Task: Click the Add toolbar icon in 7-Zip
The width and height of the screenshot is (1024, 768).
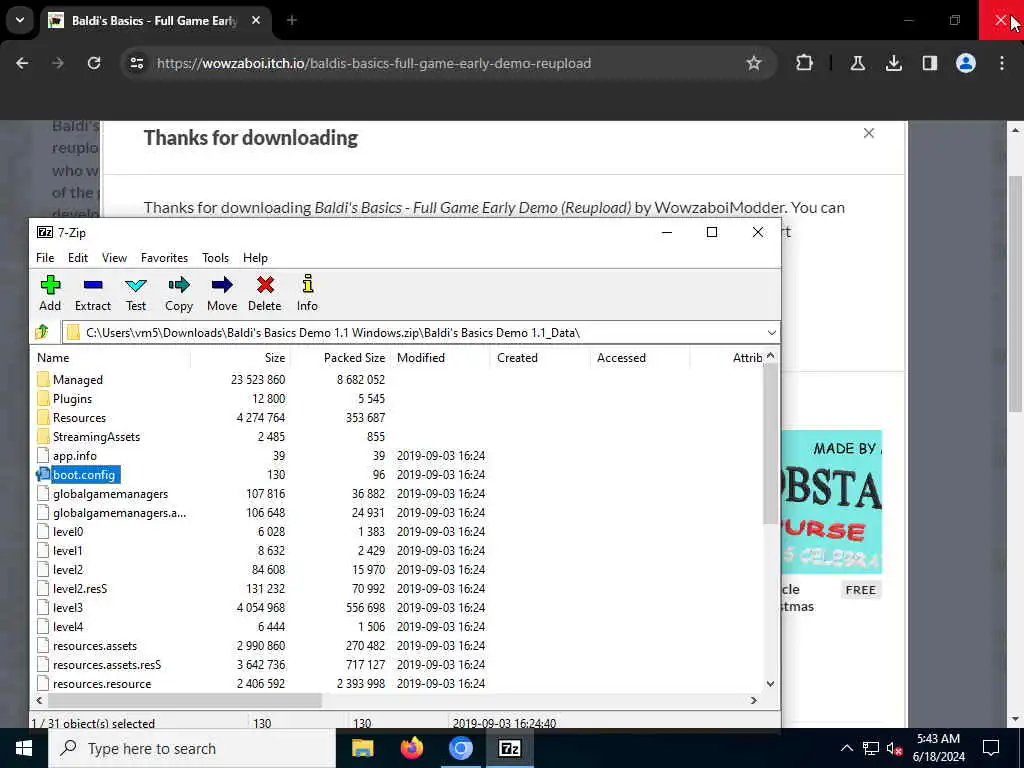Action: point(50,293)
